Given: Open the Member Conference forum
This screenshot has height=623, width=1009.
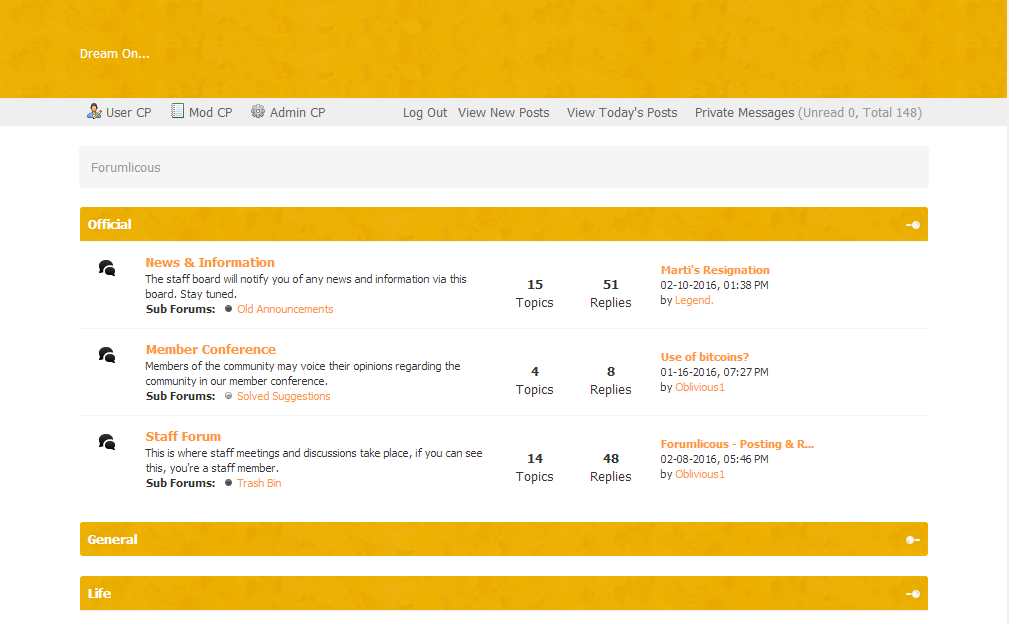Looking at the screenshot, I should [210, 349].
